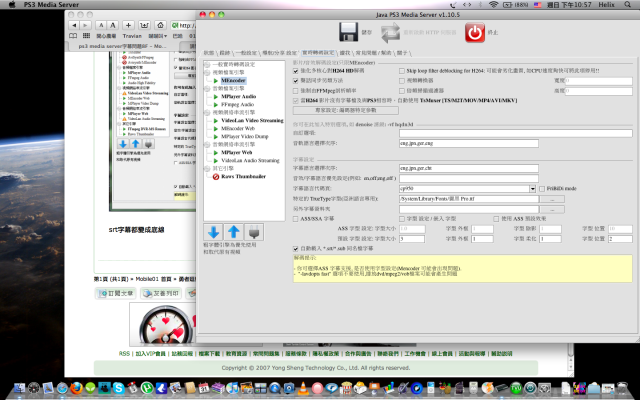
Task: Click the RSS link in page footer
Action: (124, 353)
